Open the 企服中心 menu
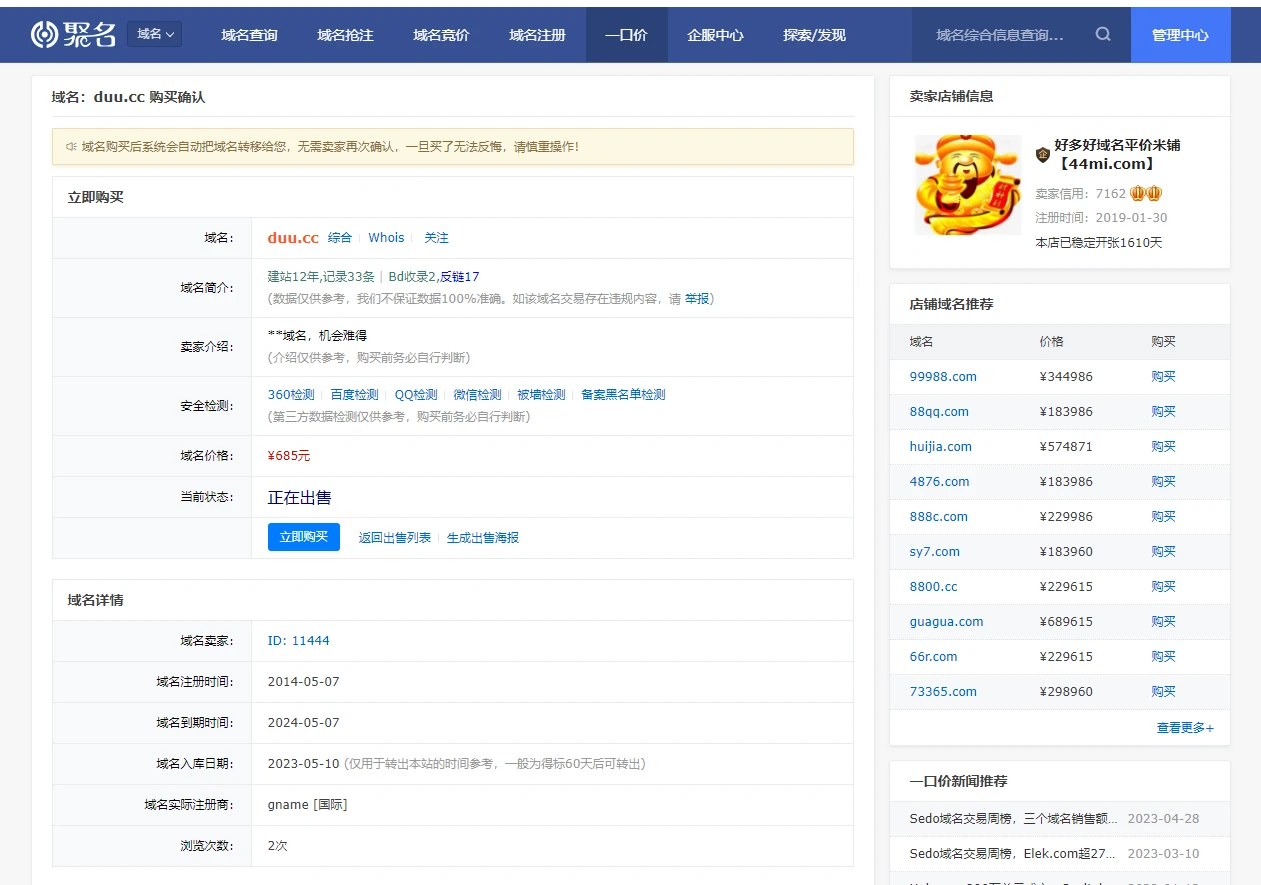The width and height of the screenshot is (1261, 885). 715,35
